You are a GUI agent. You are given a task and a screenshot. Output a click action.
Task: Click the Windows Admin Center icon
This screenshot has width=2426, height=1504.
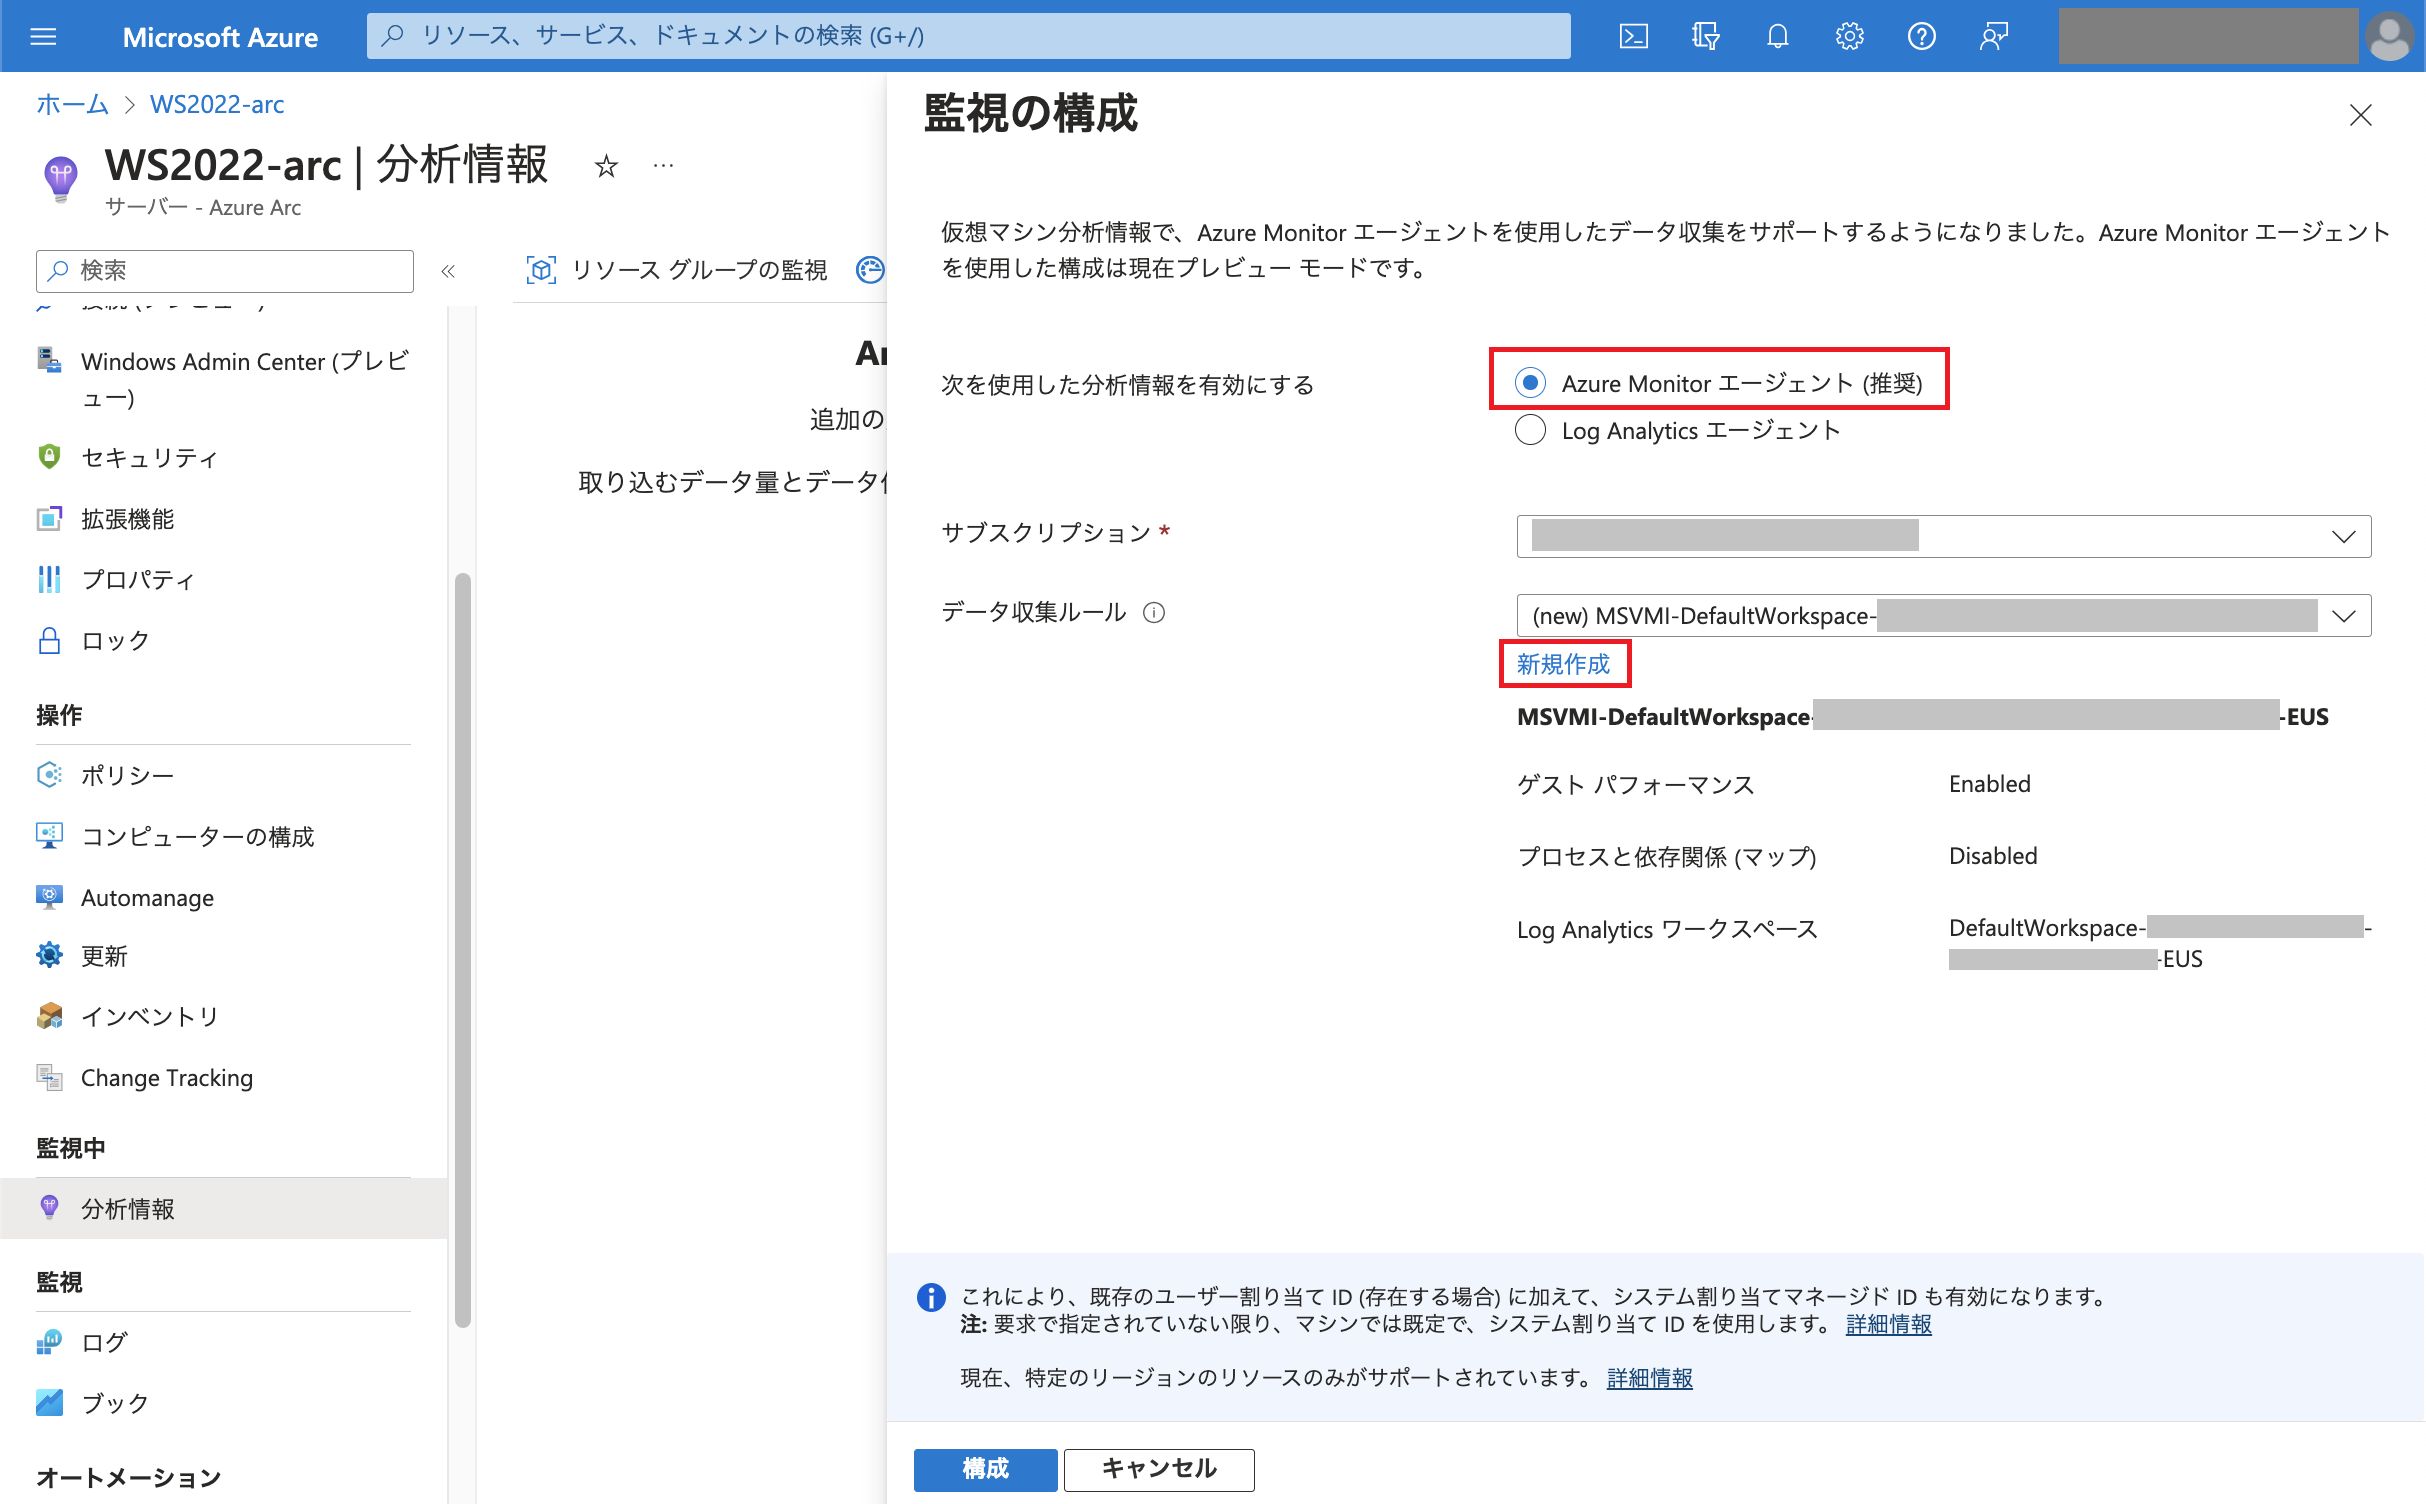(49, 359)
